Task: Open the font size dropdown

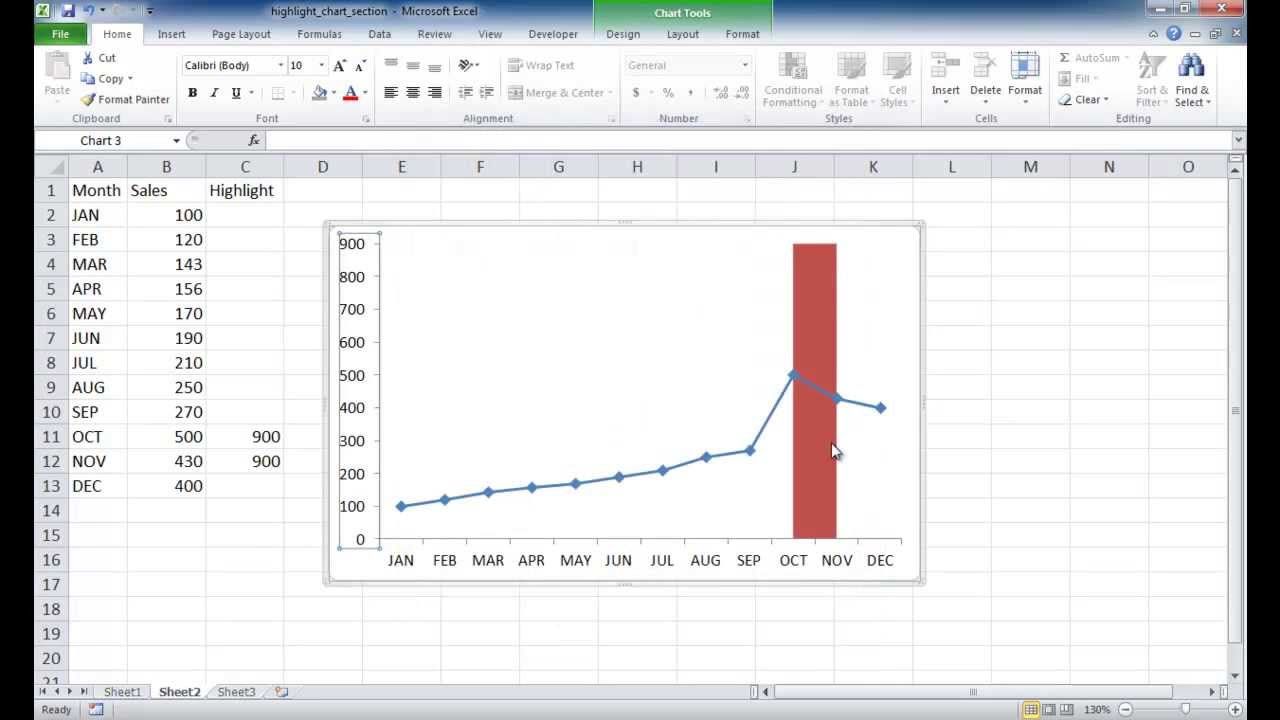Action: click(x=321, y=65)
